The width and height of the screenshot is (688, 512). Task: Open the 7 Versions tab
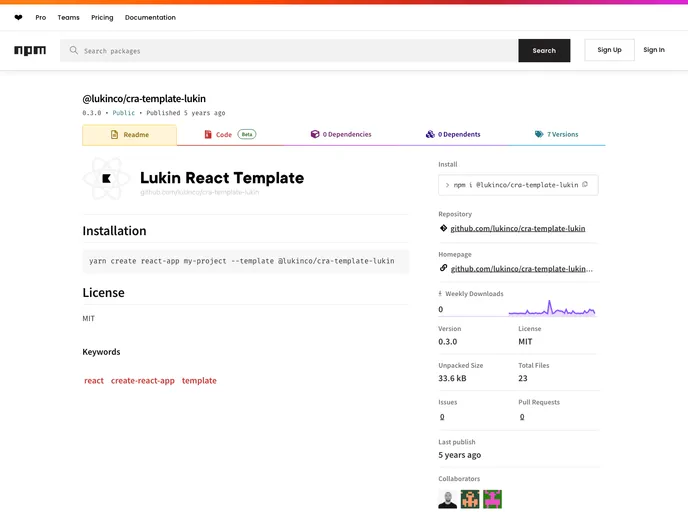(x=556, y=134)
